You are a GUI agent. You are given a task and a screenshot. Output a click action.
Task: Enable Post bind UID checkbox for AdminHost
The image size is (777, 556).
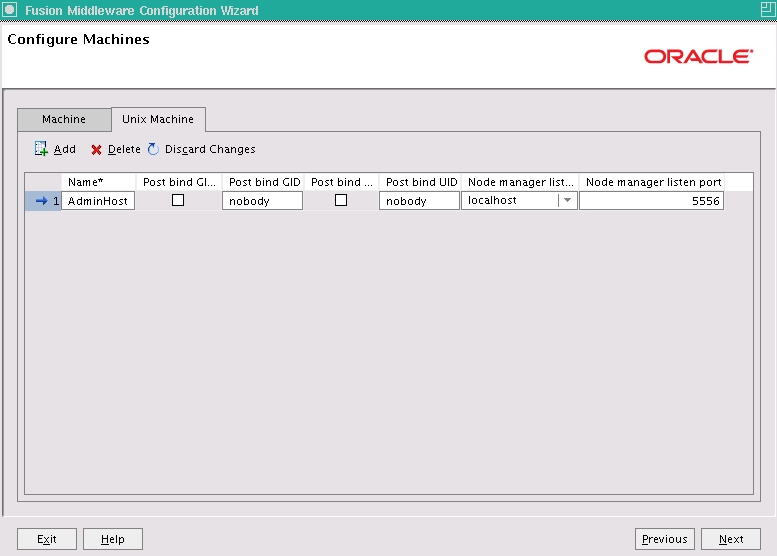click(341, 200)
